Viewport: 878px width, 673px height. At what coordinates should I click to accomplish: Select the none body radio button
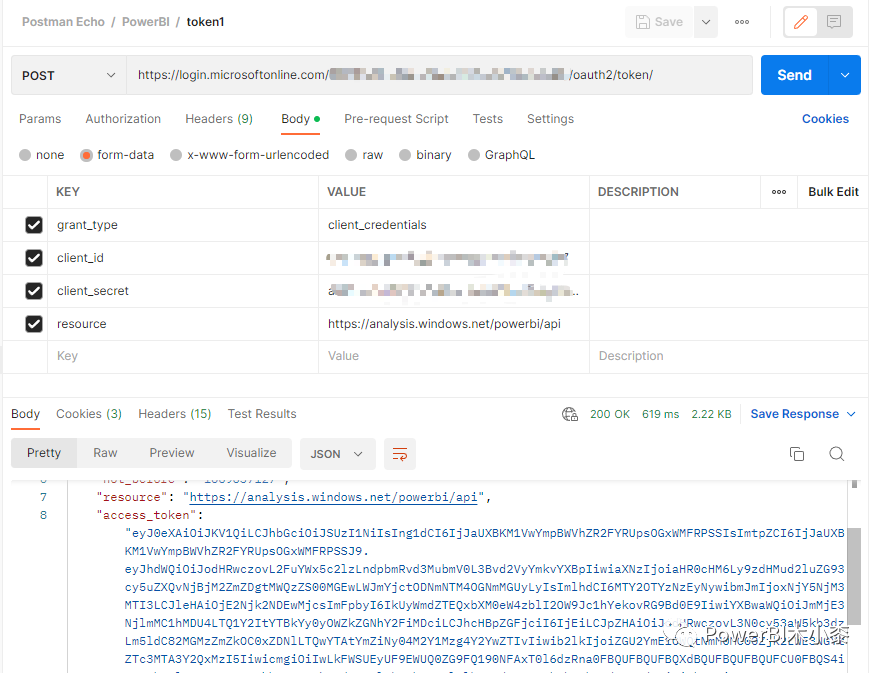25,155
